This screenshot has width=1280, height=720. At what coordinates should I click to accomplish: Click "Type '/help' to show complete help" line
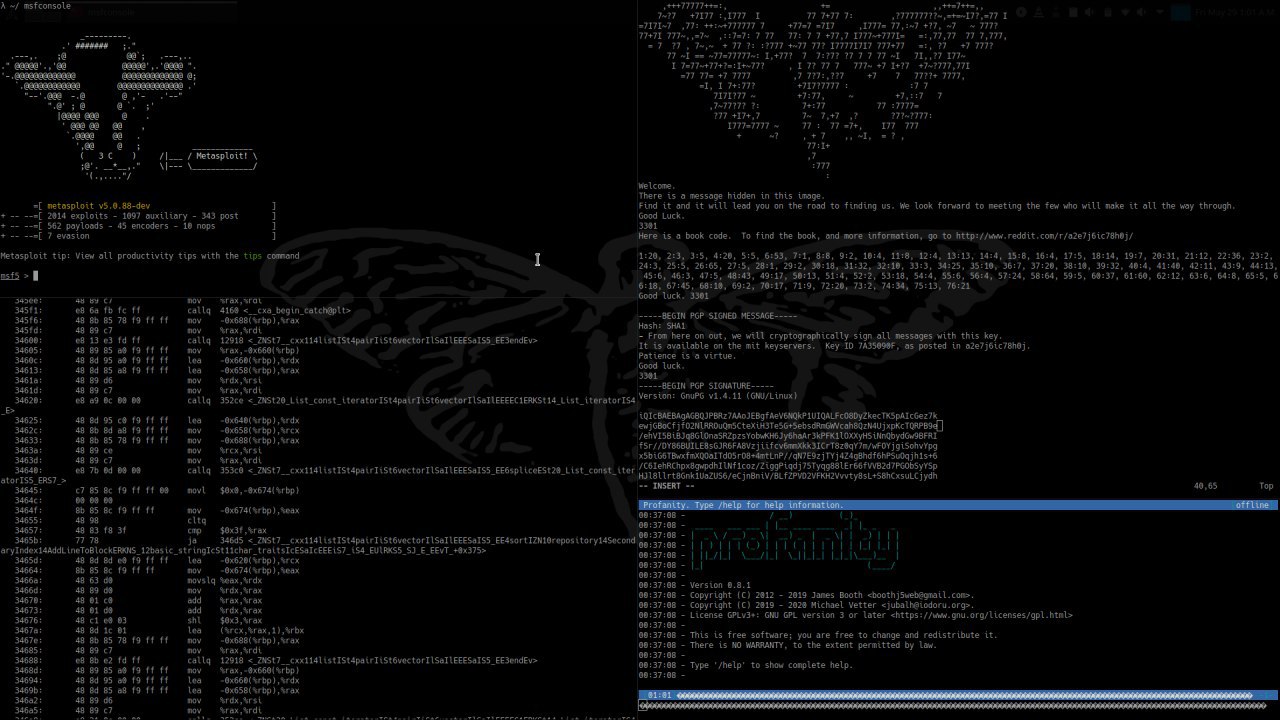pos(771,666)
